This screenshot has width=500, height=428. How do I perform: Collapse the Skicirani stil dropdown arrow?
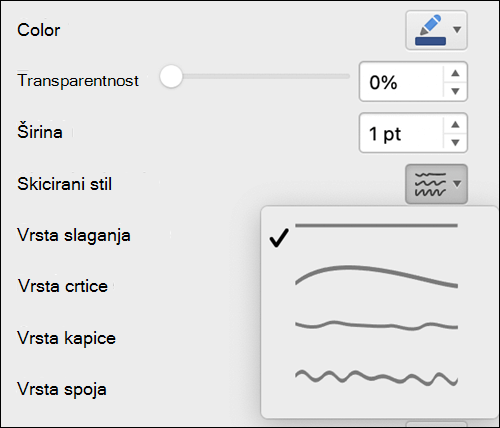457,184
